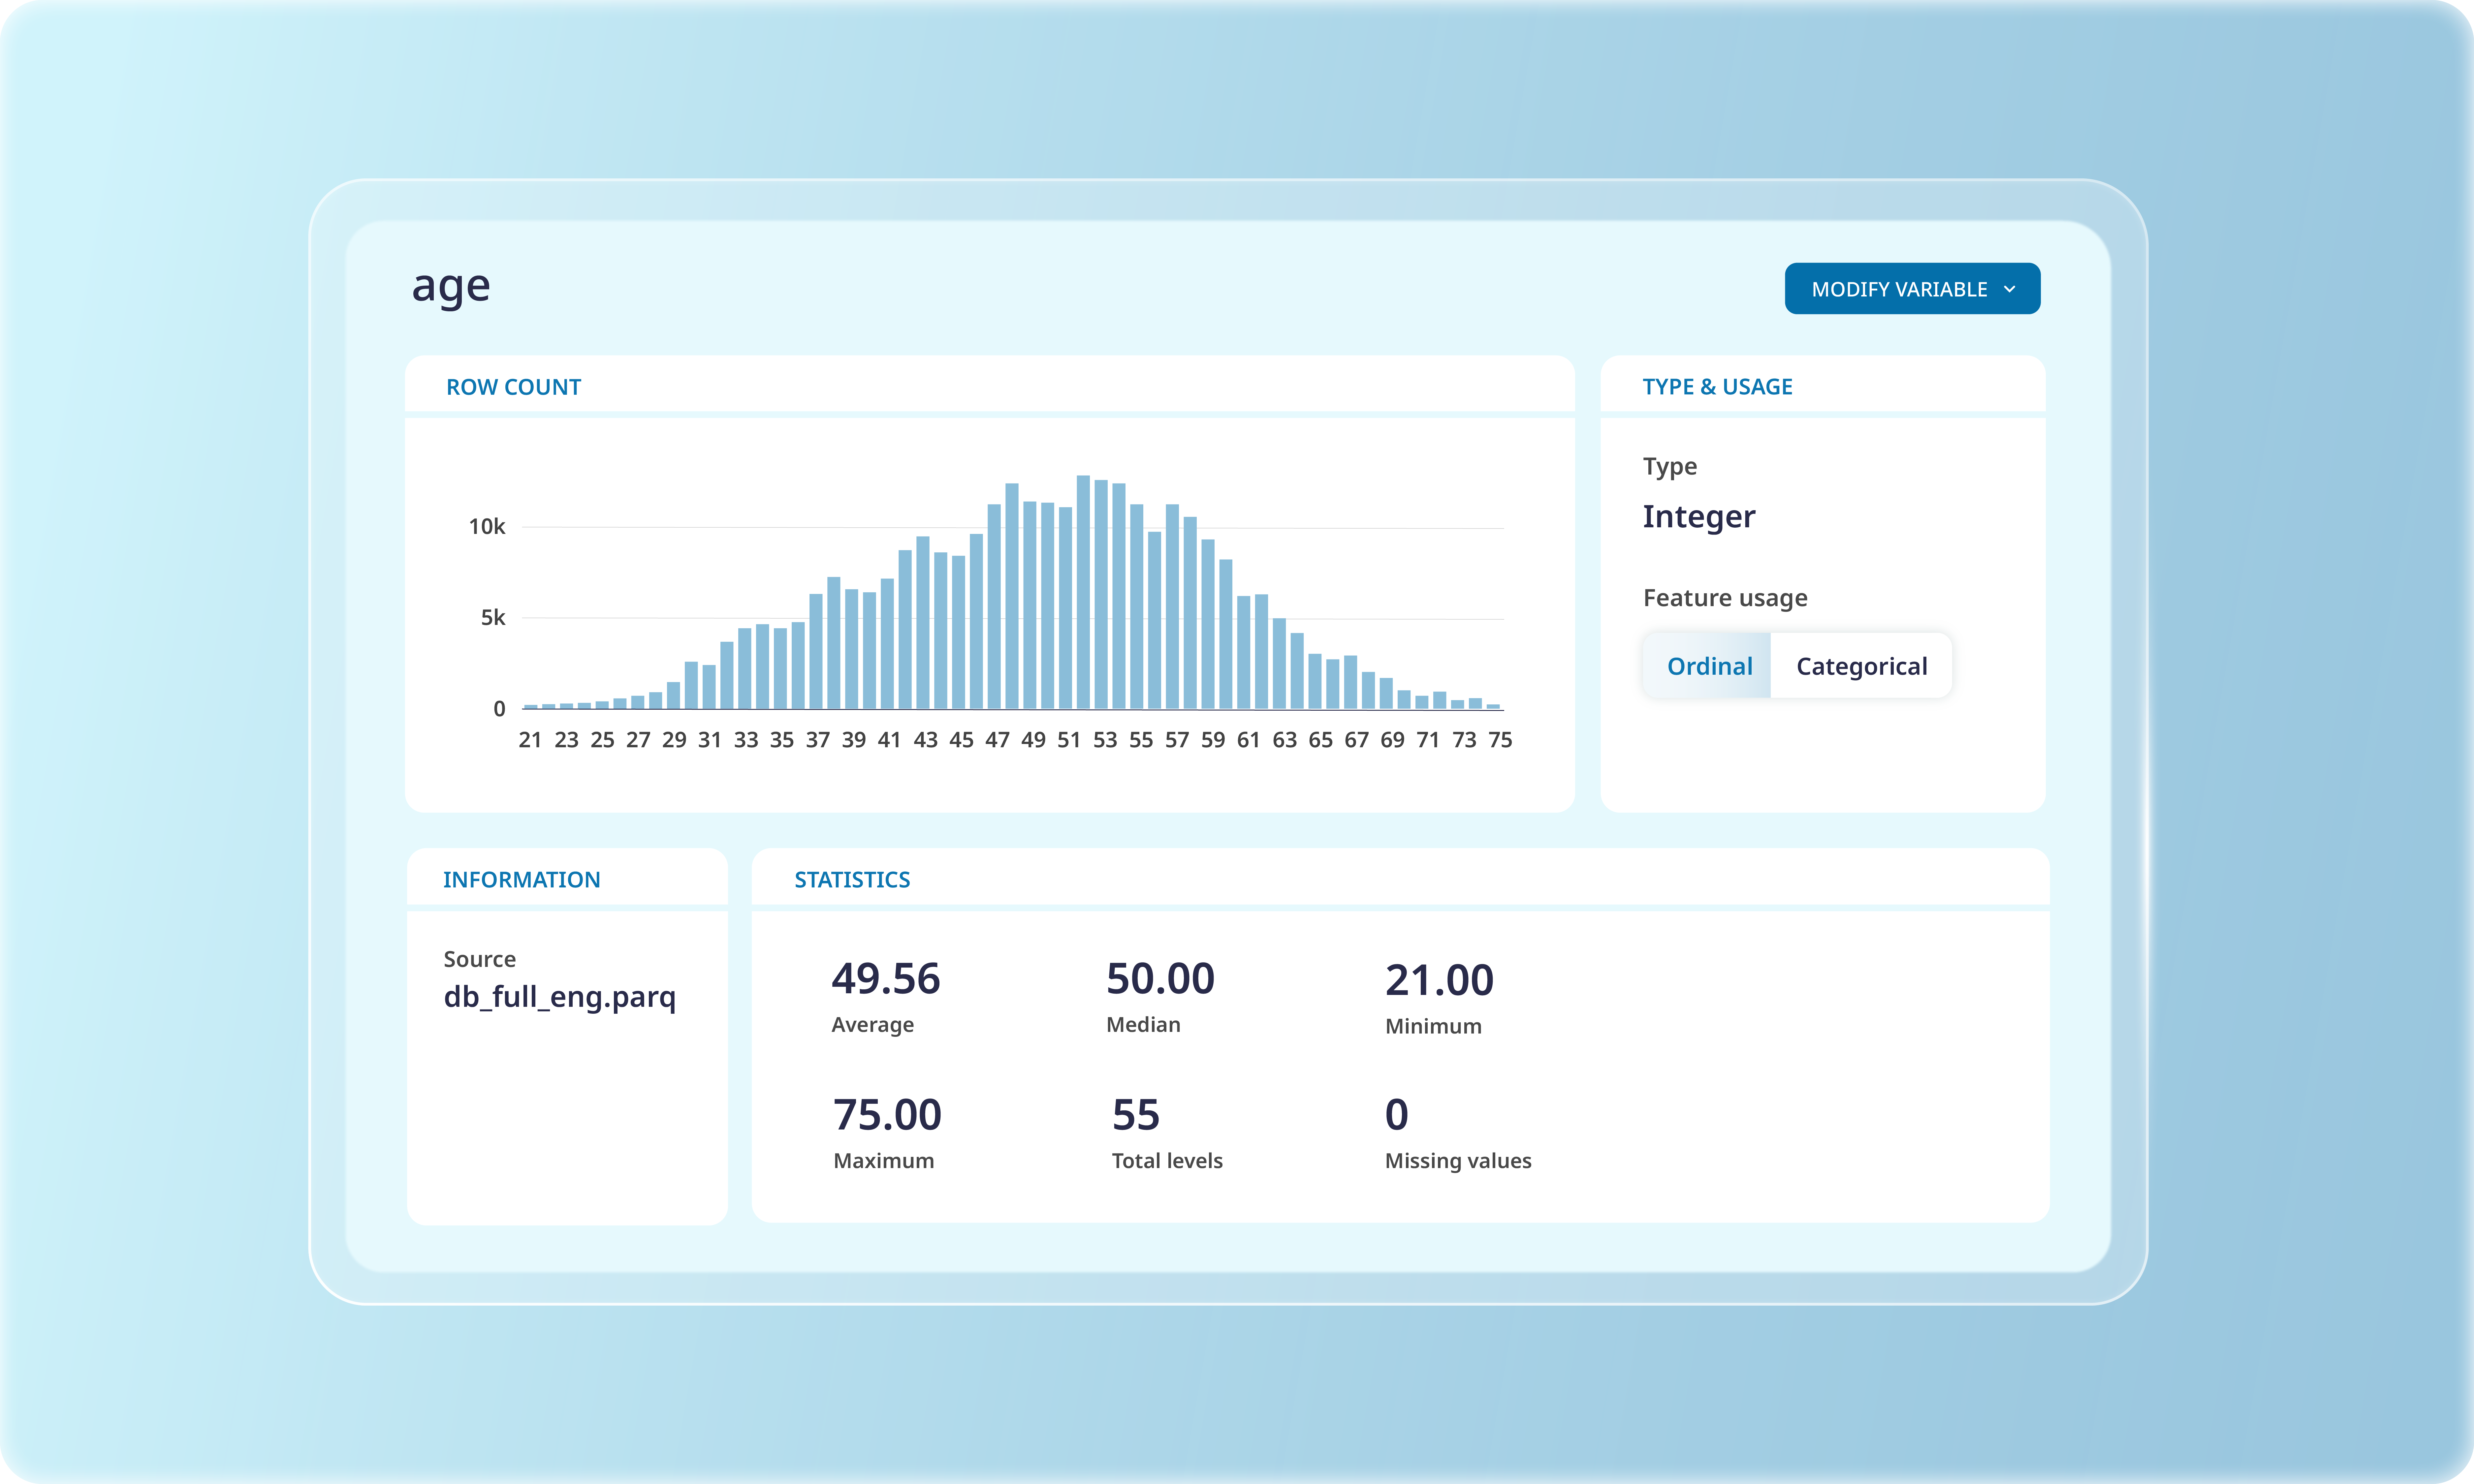Click the 5k y-axis label

[x=493, y=618]
